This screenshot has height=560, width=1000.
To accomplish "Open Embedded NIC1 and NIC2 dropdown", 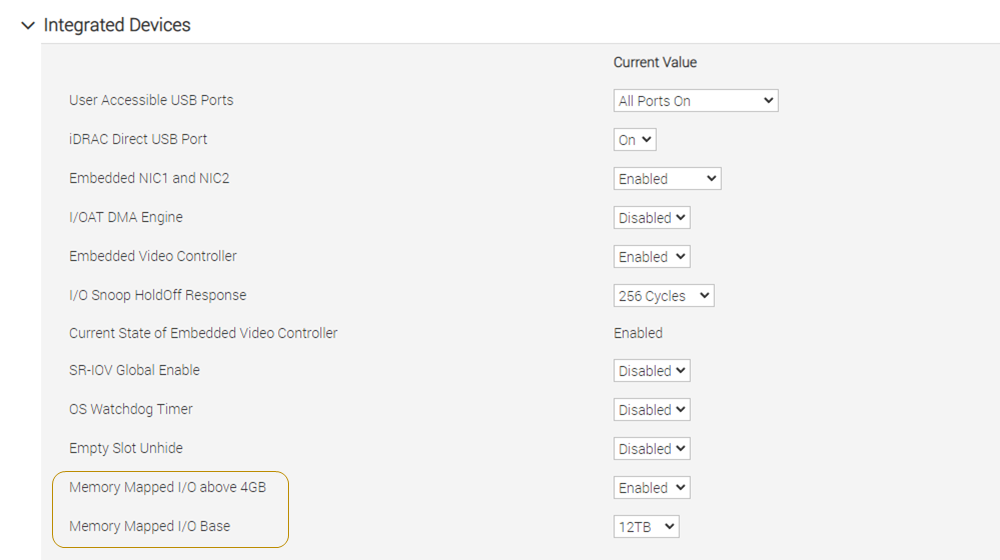I will (x=667, y=179).
